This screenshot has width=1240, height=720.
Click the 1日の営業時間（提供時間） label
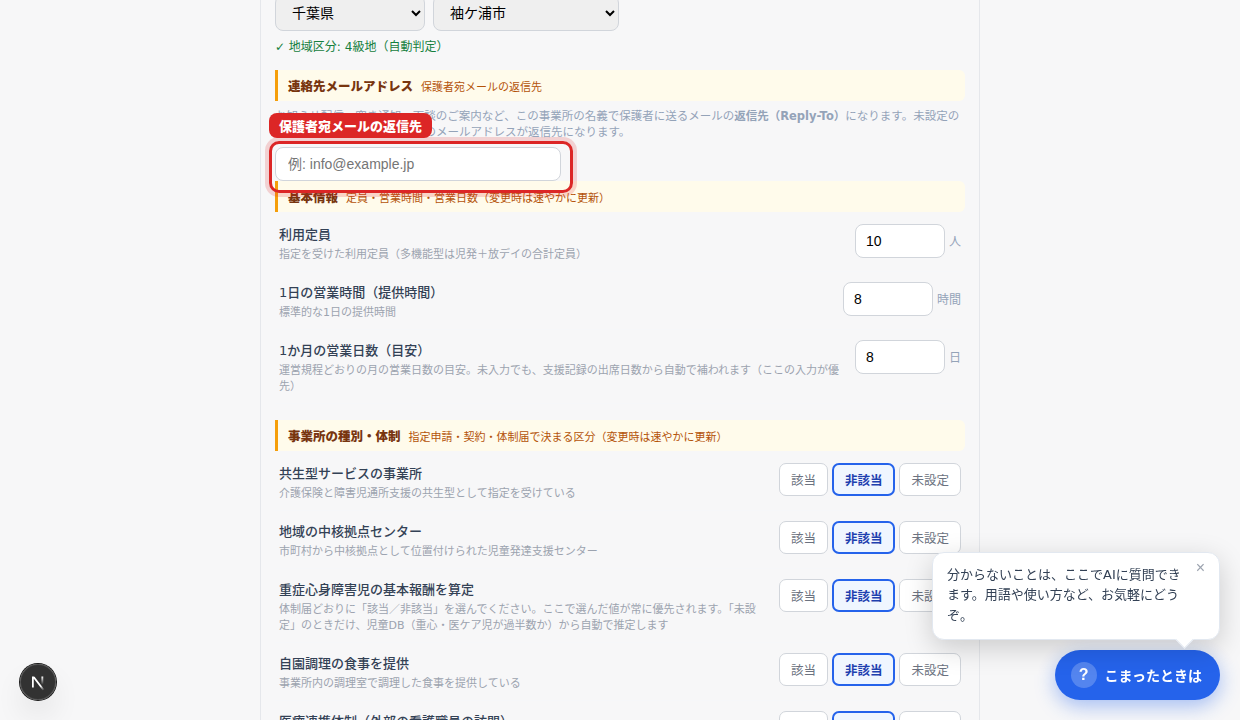pyautogui.click(x=358, y=293)
